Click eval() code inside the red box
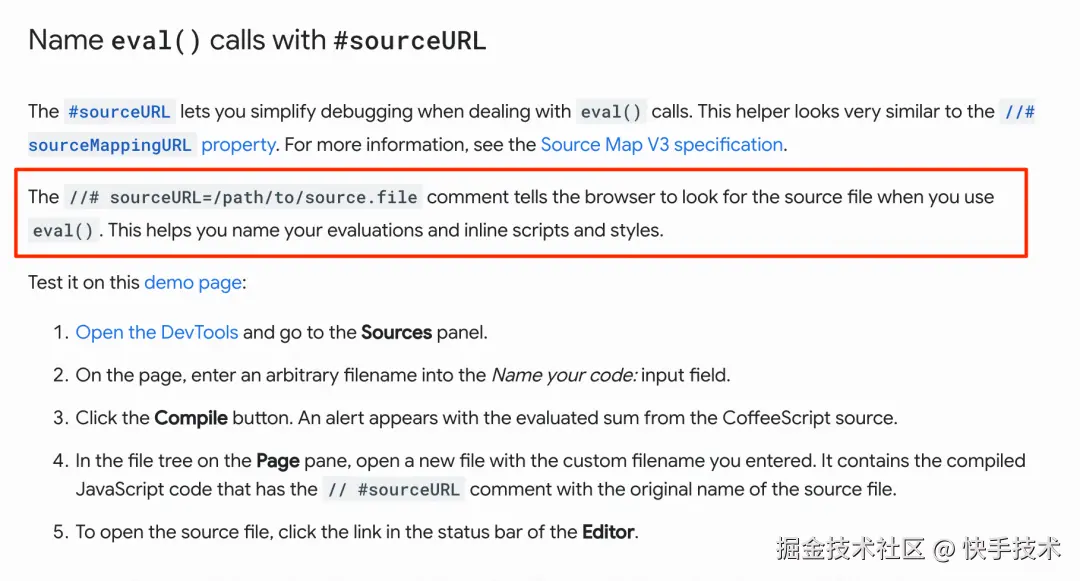This screenshot has height=581, width=1080. click(x=64, y=230)
